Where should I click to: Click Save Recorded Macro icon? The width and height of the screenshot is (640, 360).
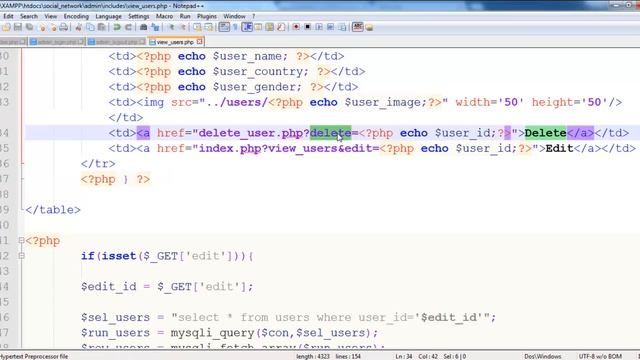(343, 27)
